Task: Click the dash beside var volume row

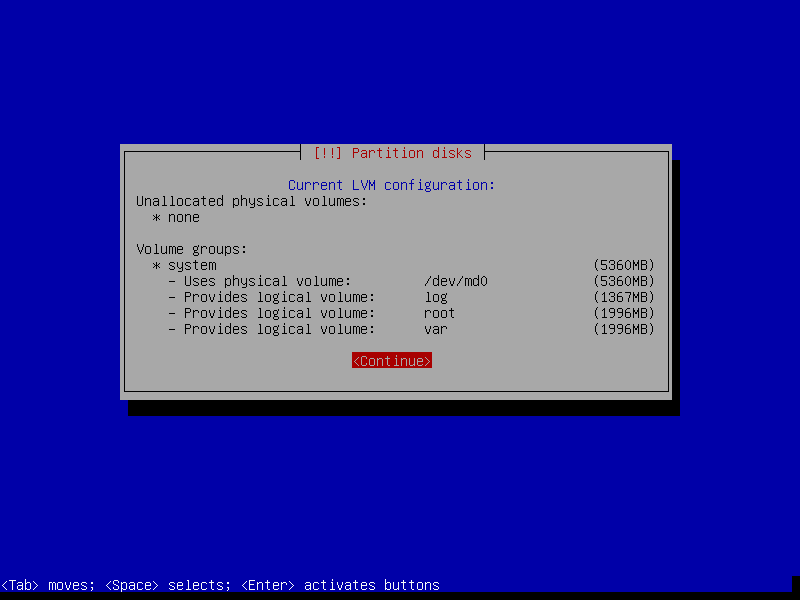Action: point(171,329)
